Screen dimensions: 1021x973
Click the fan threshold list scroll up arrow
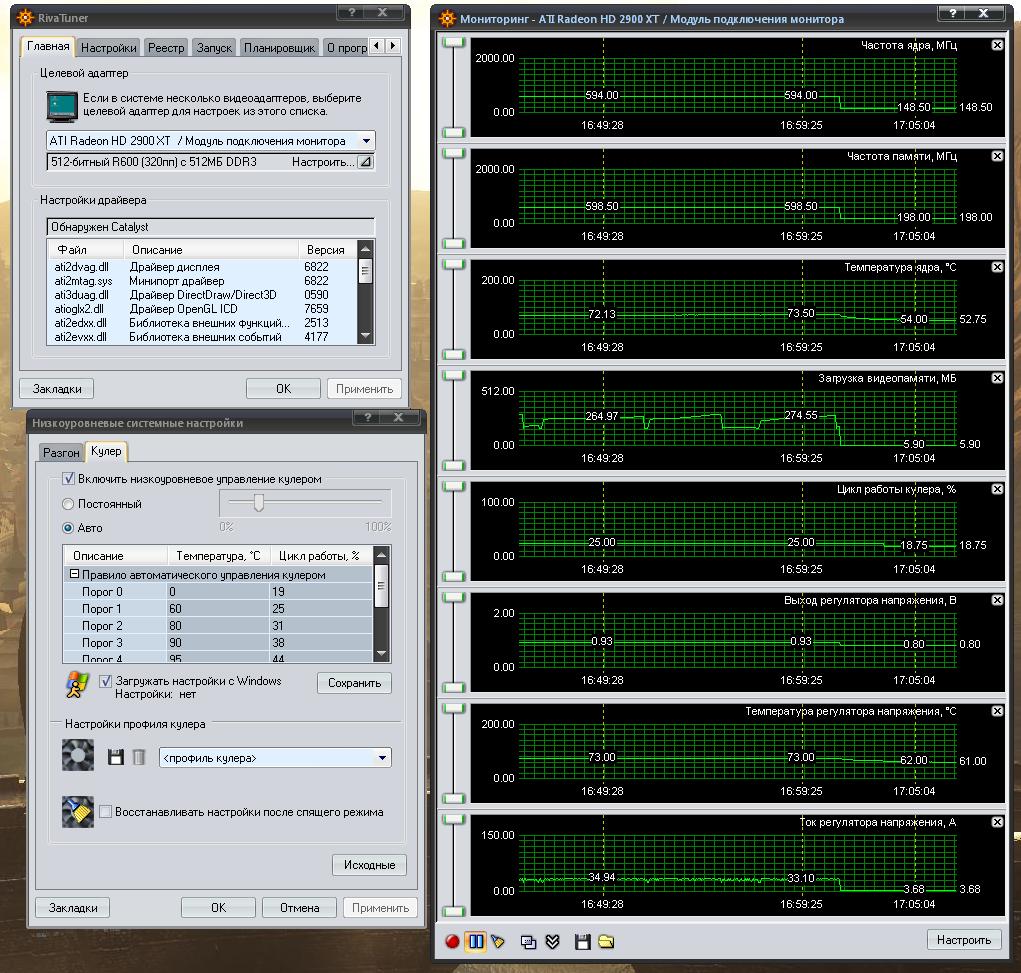[x=382, y=555]
